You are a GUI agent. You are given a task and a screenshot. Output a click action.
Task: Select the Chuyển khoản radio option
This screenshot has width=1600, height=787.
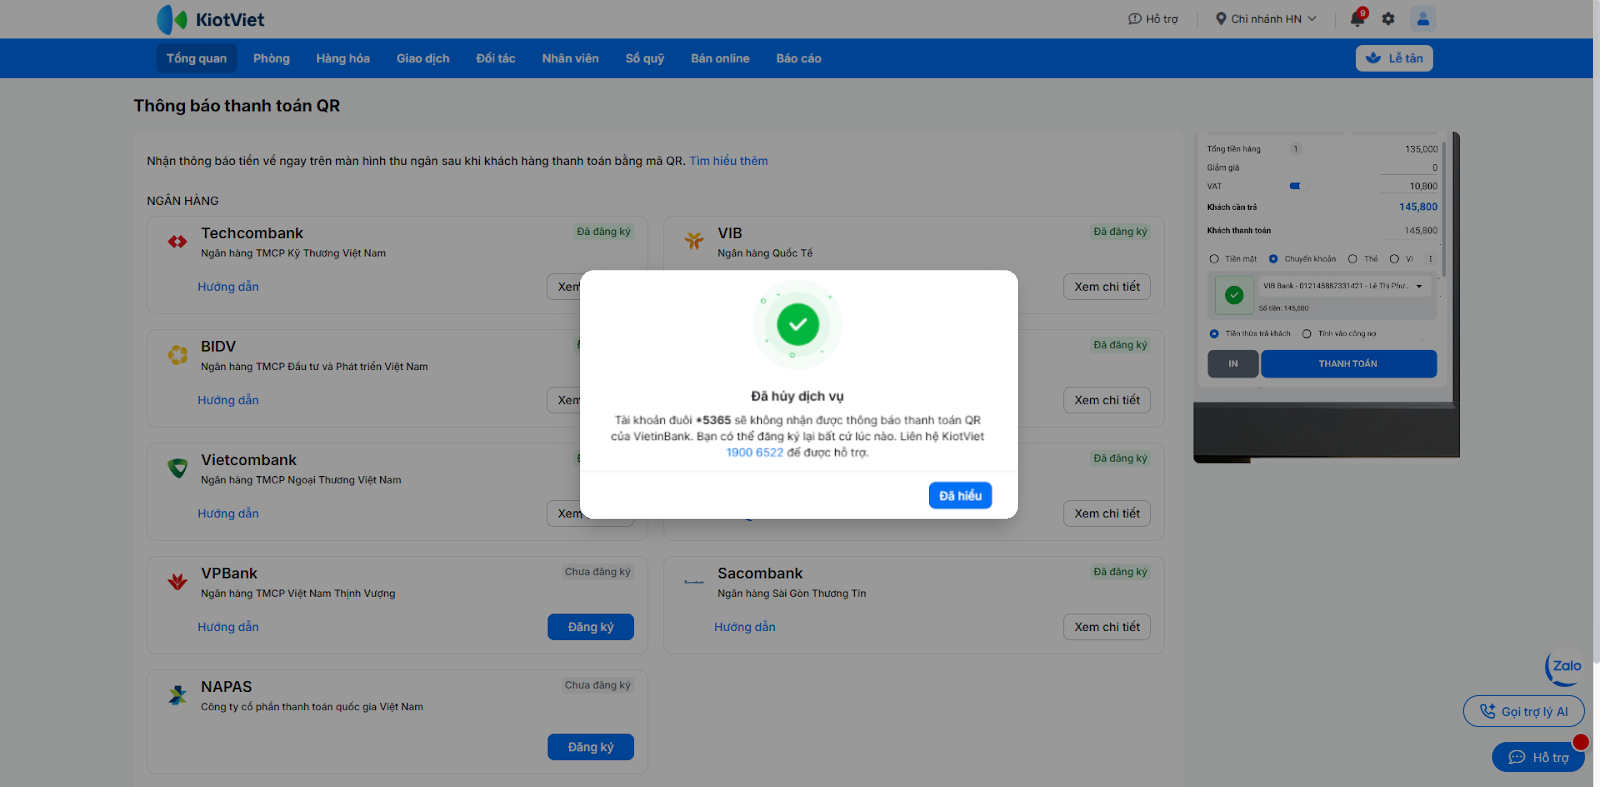[1273, 259]
